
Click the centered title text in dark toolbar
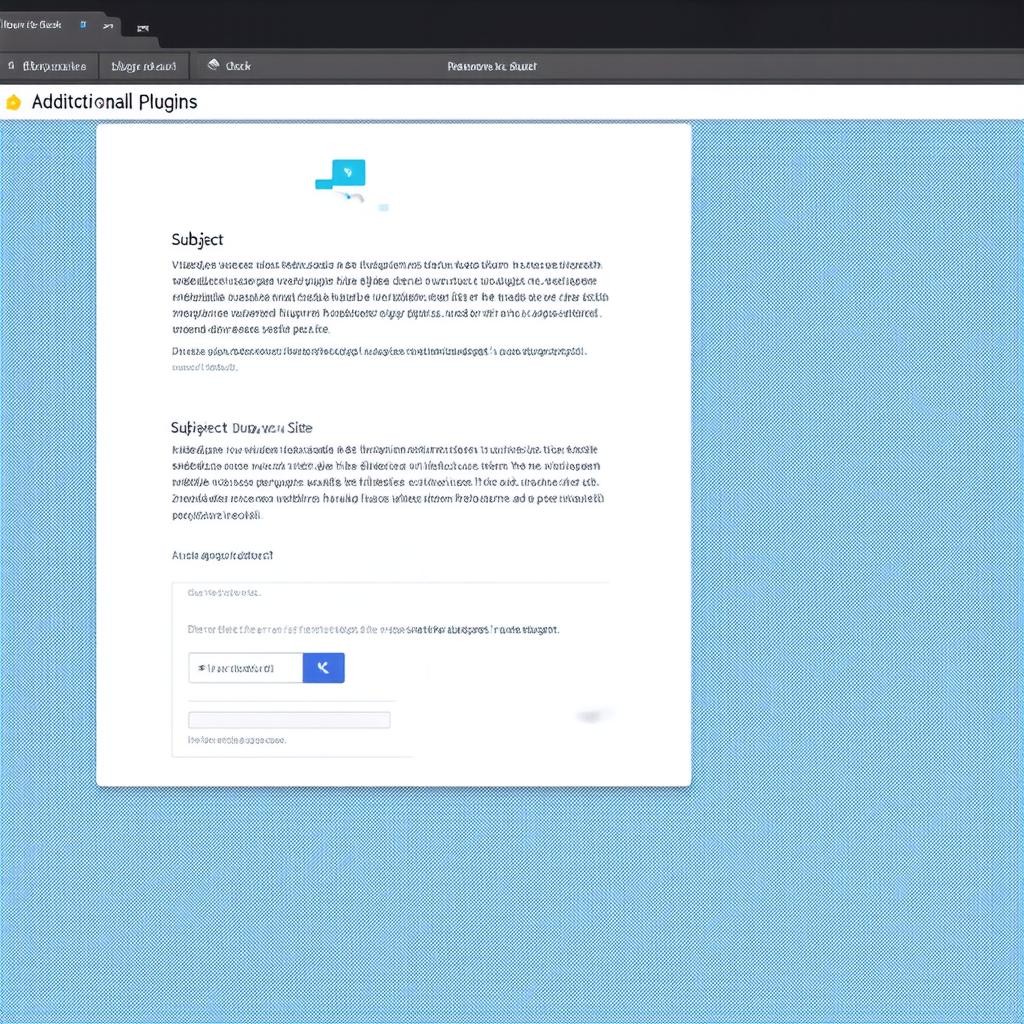click(491, 67)
